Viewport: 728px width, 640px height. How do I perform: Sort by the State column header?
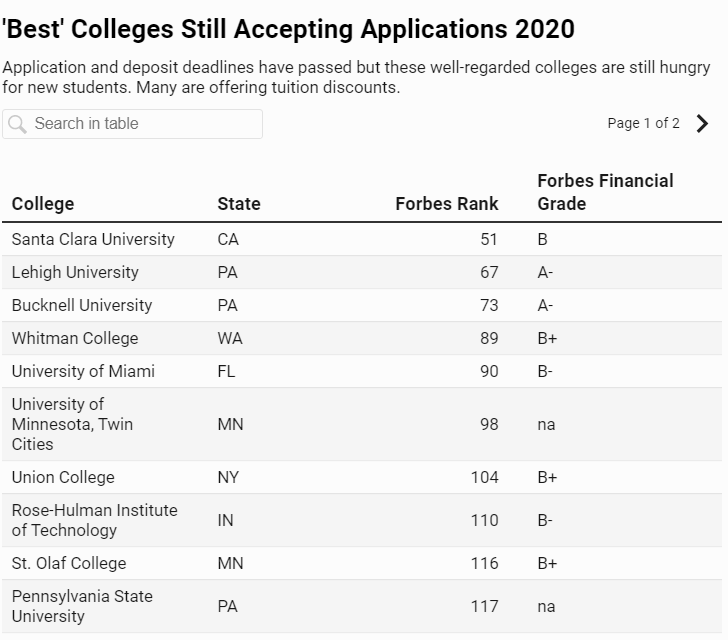tap(238, 204)
